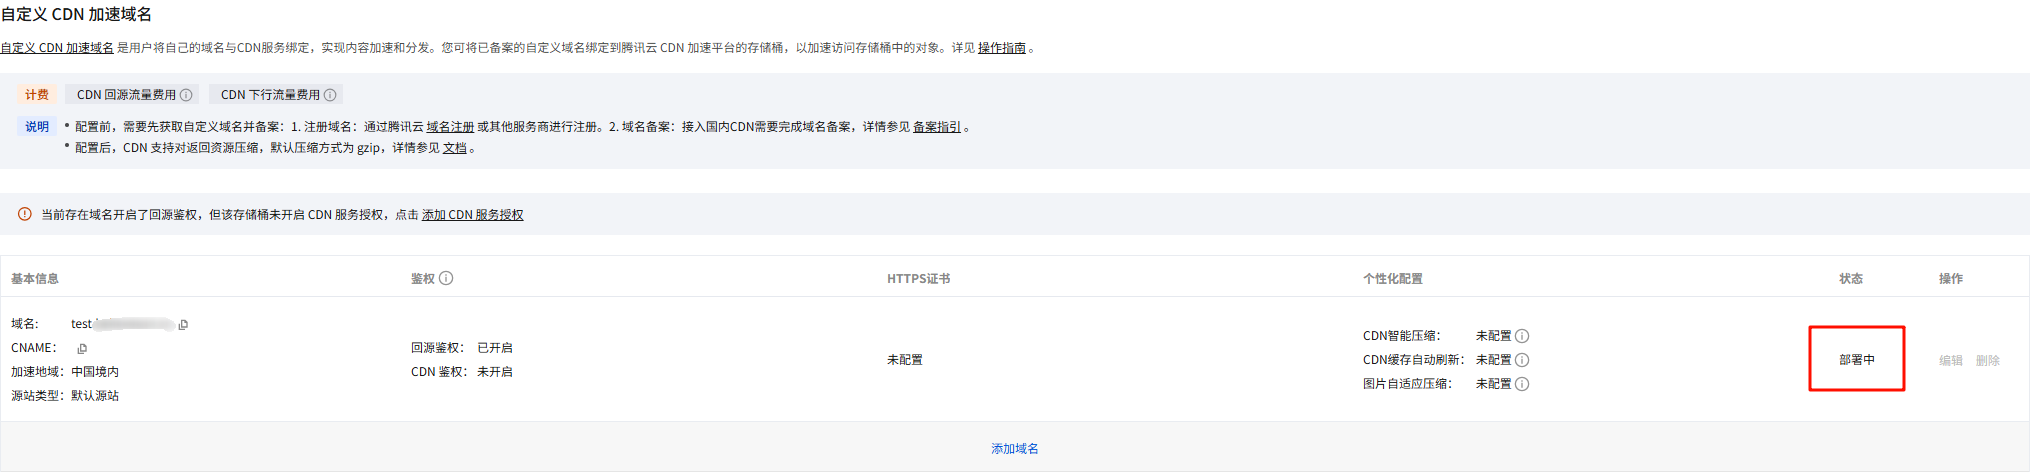Click the 部署中 status text

click(1857, 360)
